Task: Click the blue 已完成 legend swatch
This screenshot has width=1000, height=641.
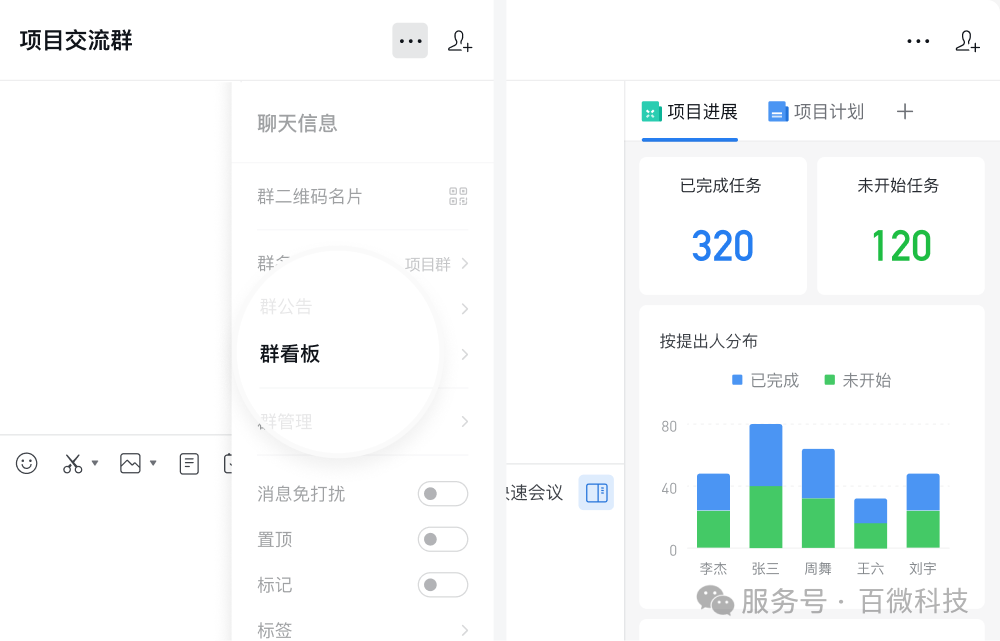Action: [736, 380]
